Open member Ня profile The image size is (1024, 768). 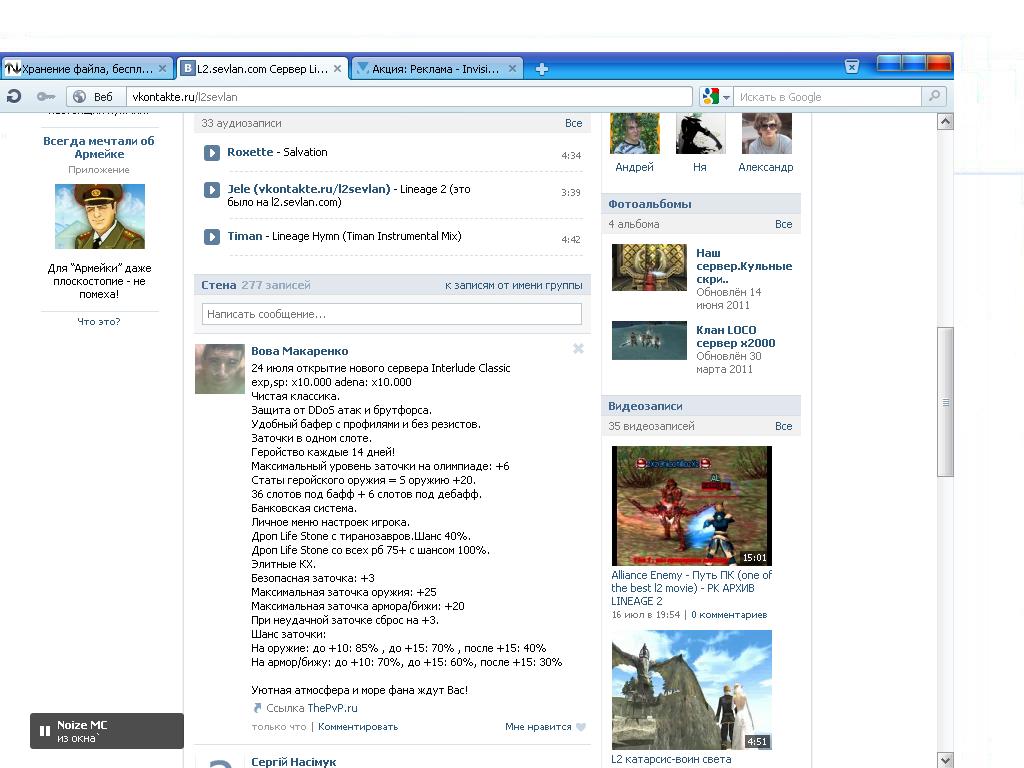(699, 167)
